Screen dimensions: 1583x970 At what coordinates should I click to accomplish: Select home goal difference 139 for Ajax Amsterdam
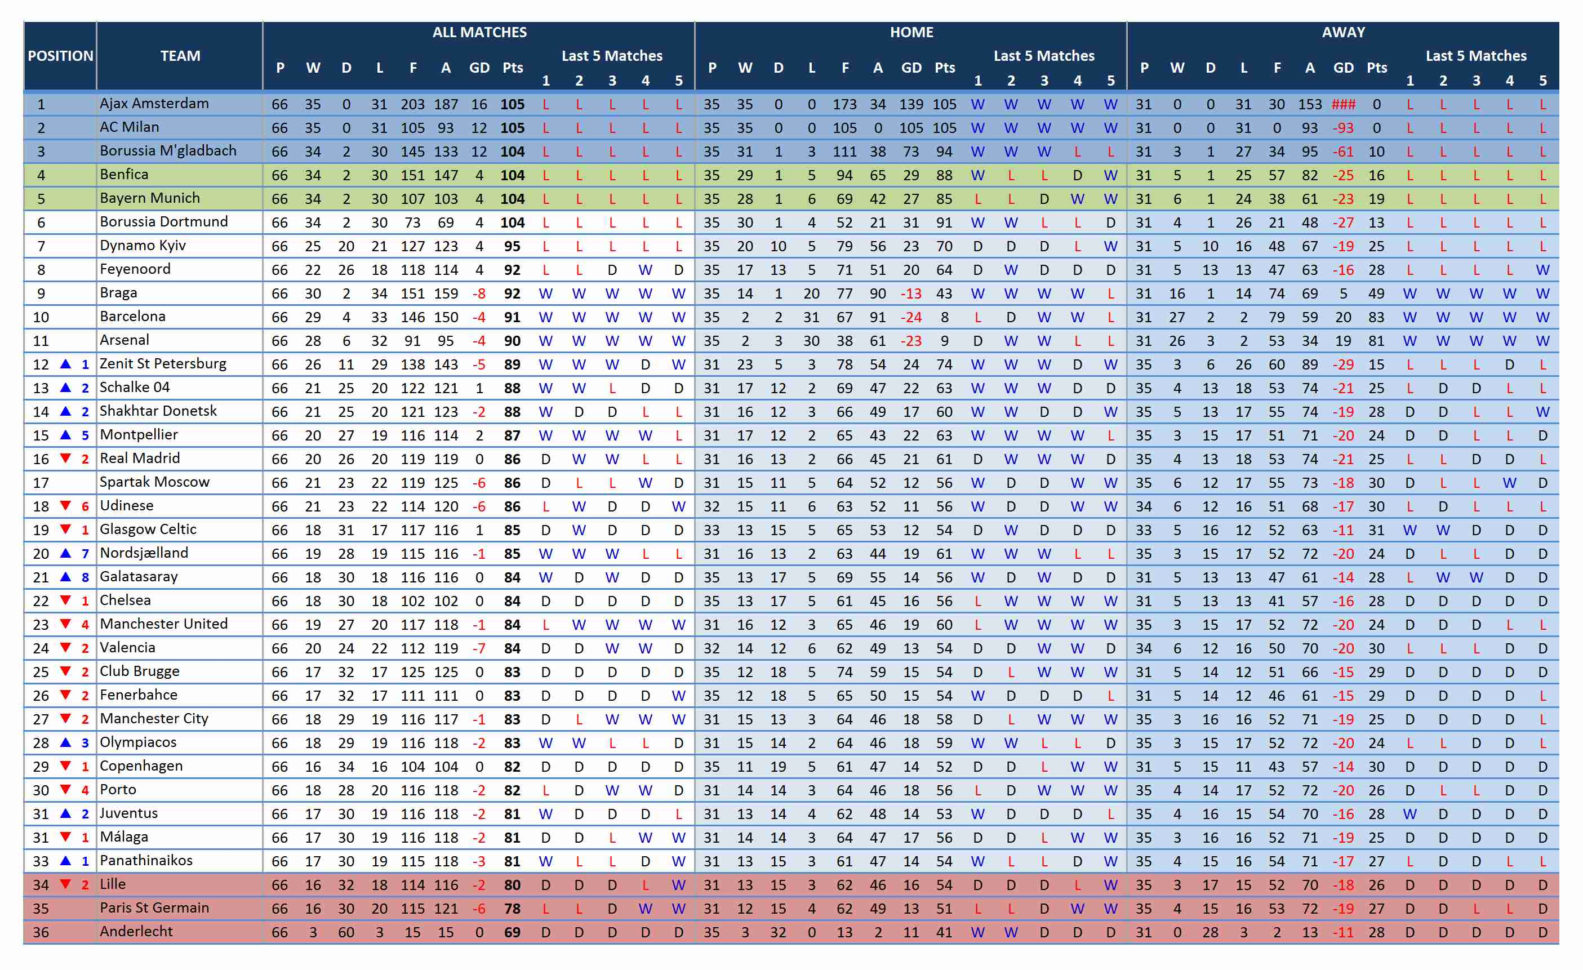coord(911,104)
